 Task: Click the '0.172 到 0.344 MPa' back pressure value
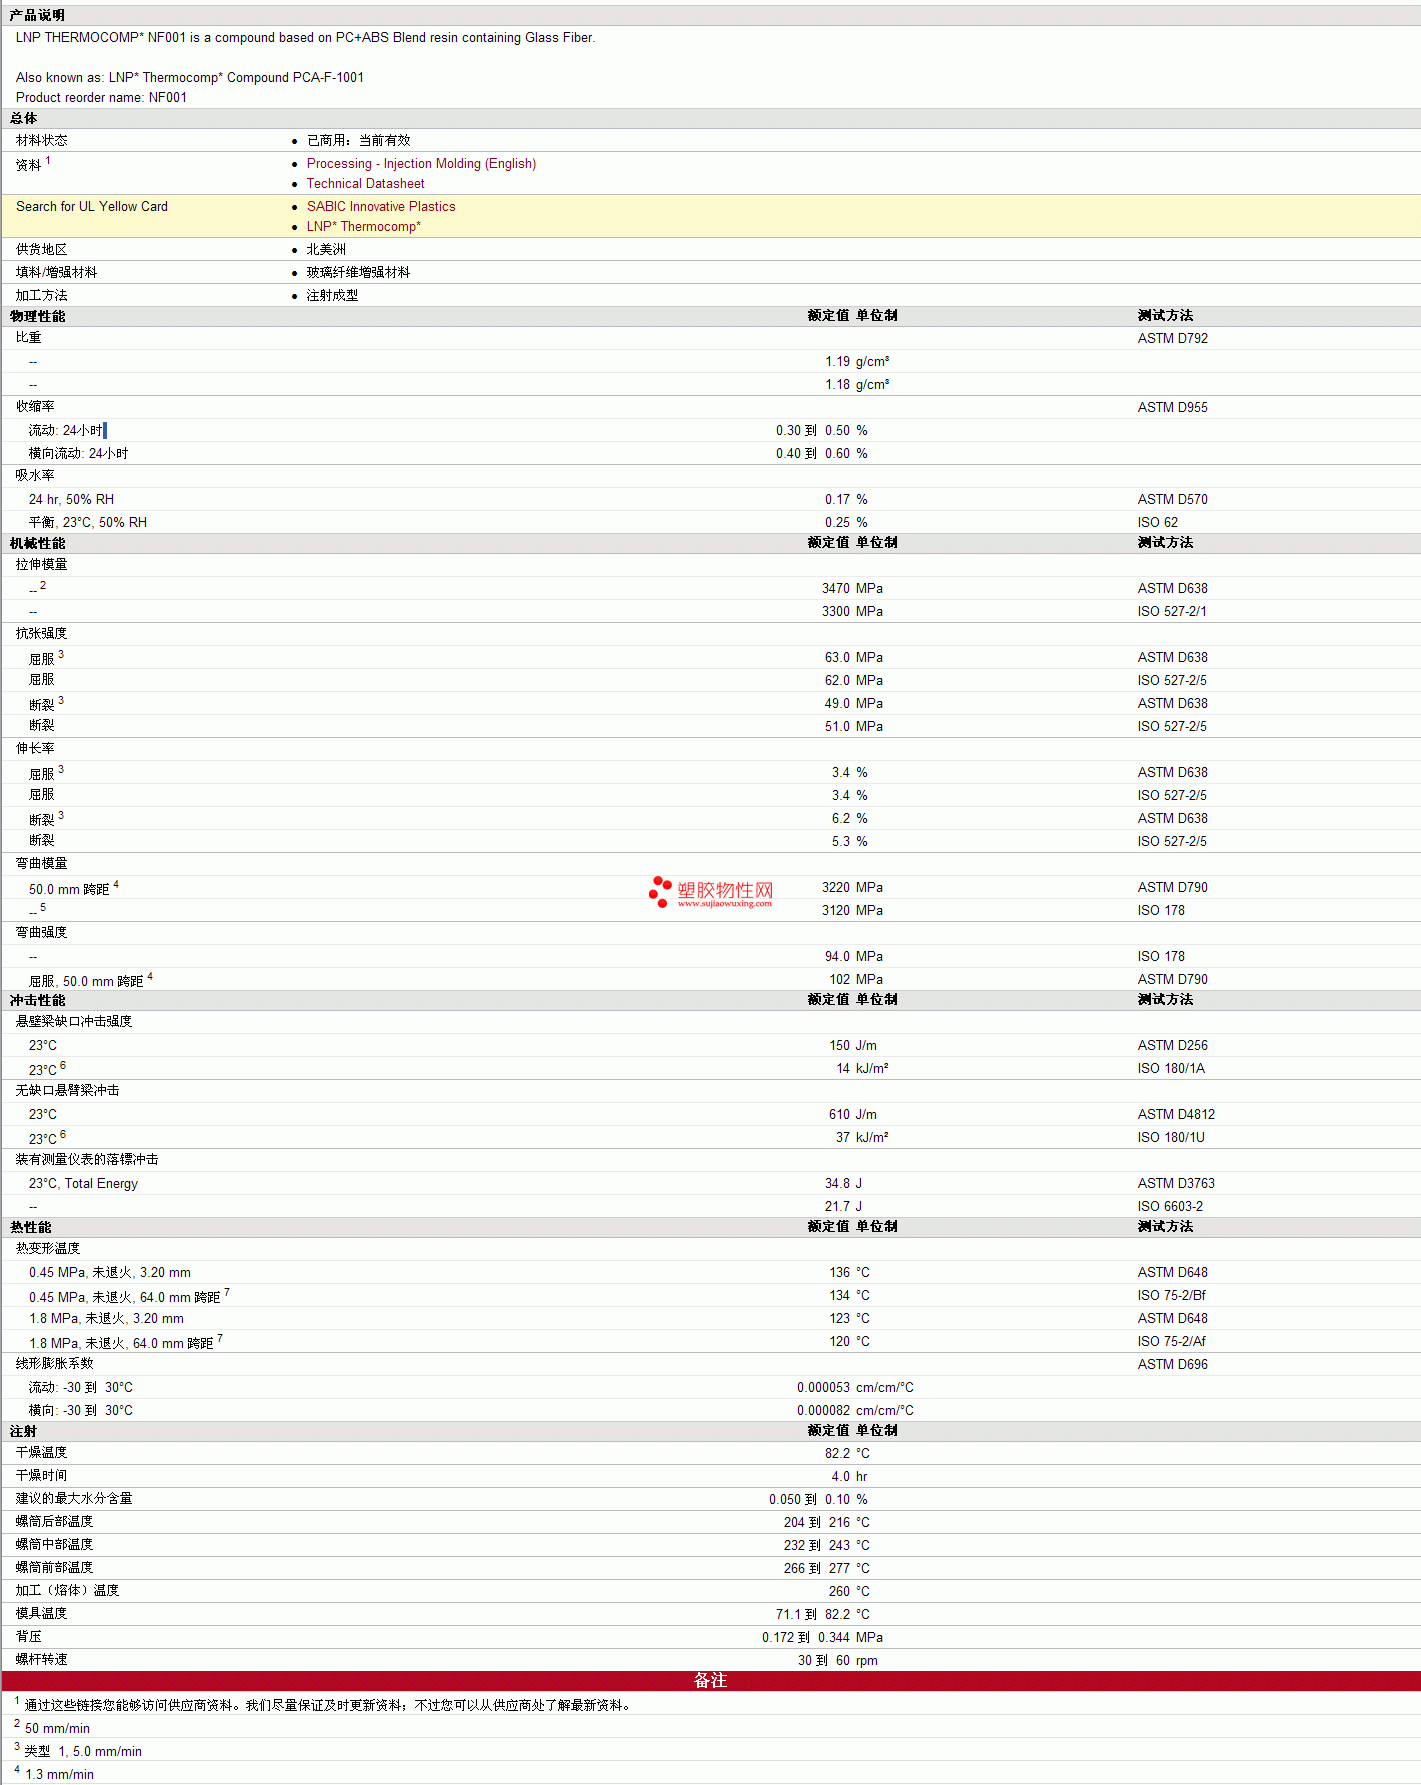[x=822, y=1638]
